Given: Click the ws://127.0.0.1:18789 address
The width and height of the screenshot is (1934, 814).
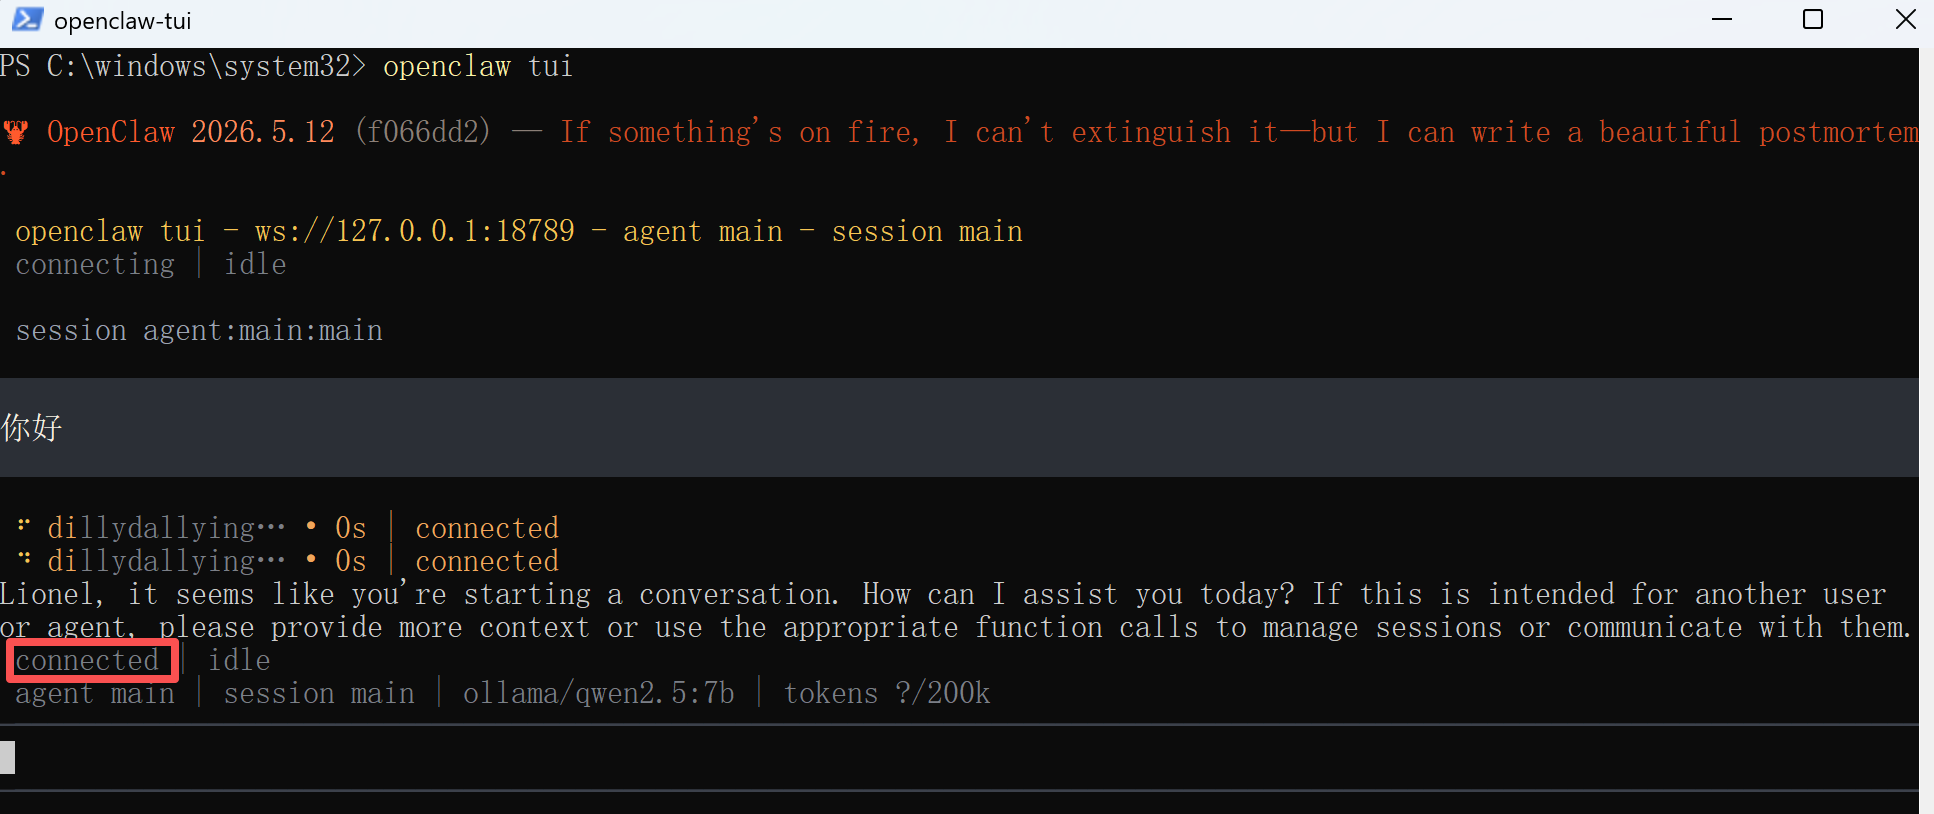Looking at the screenshot, I should pos(415,231).
